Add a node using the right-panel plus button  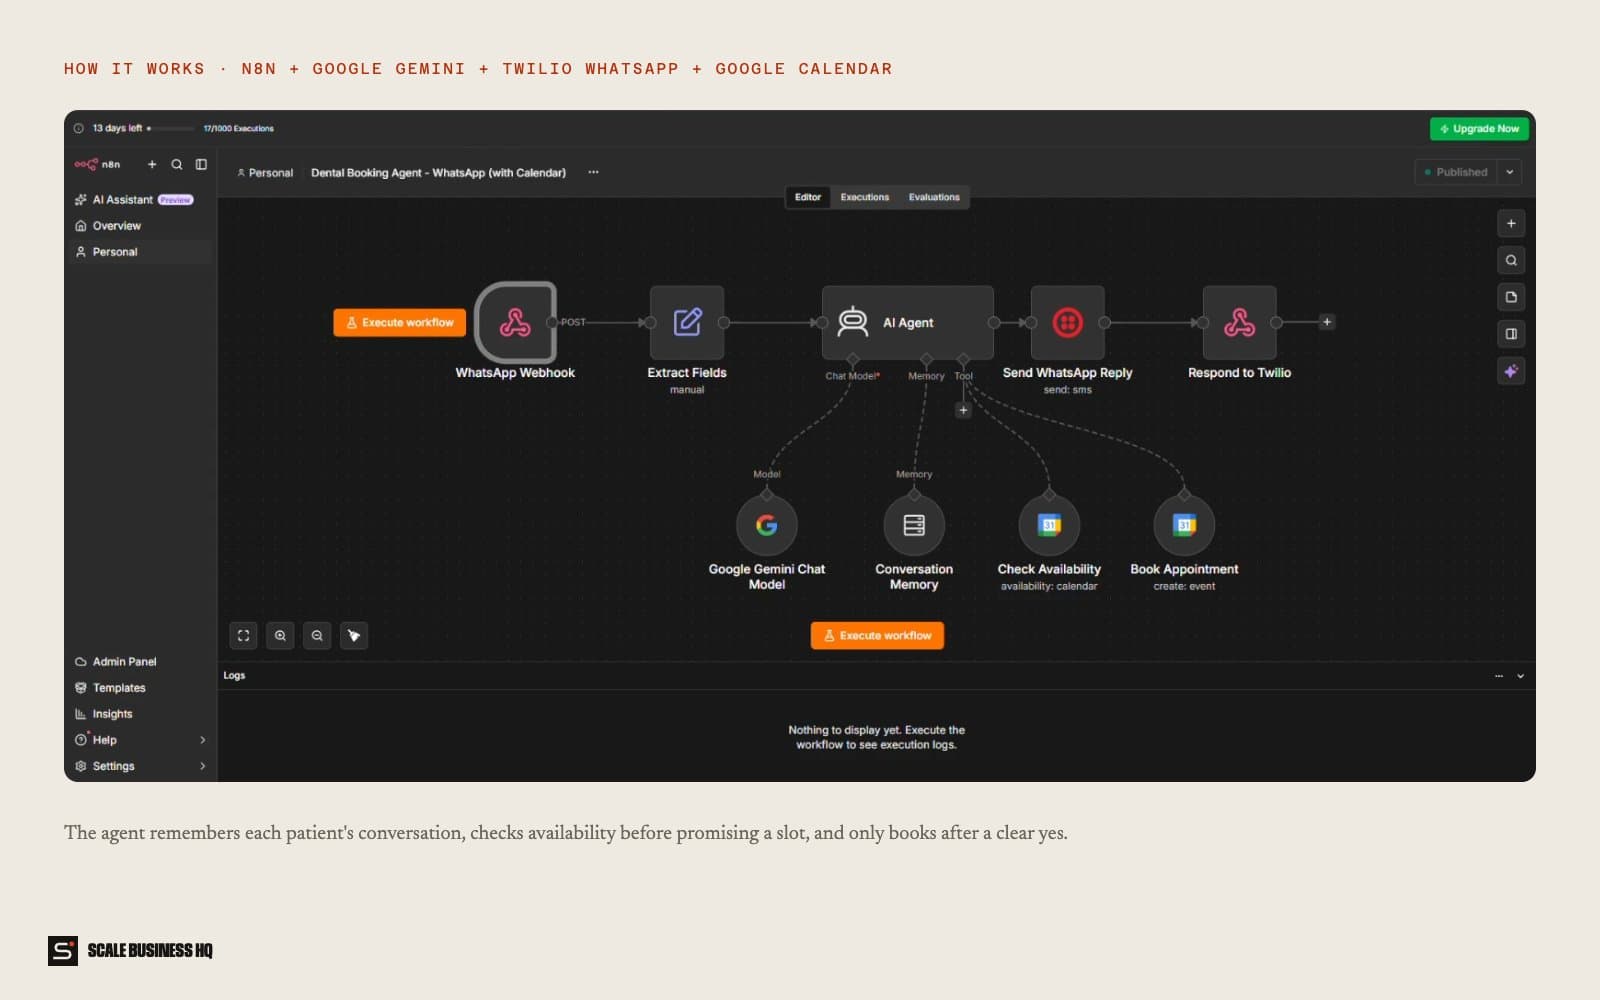(x=1511, y=224)
